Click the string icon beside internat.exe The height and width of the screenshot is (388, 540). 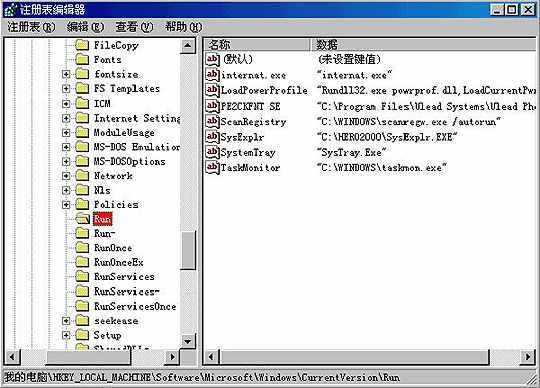point(212,75)
